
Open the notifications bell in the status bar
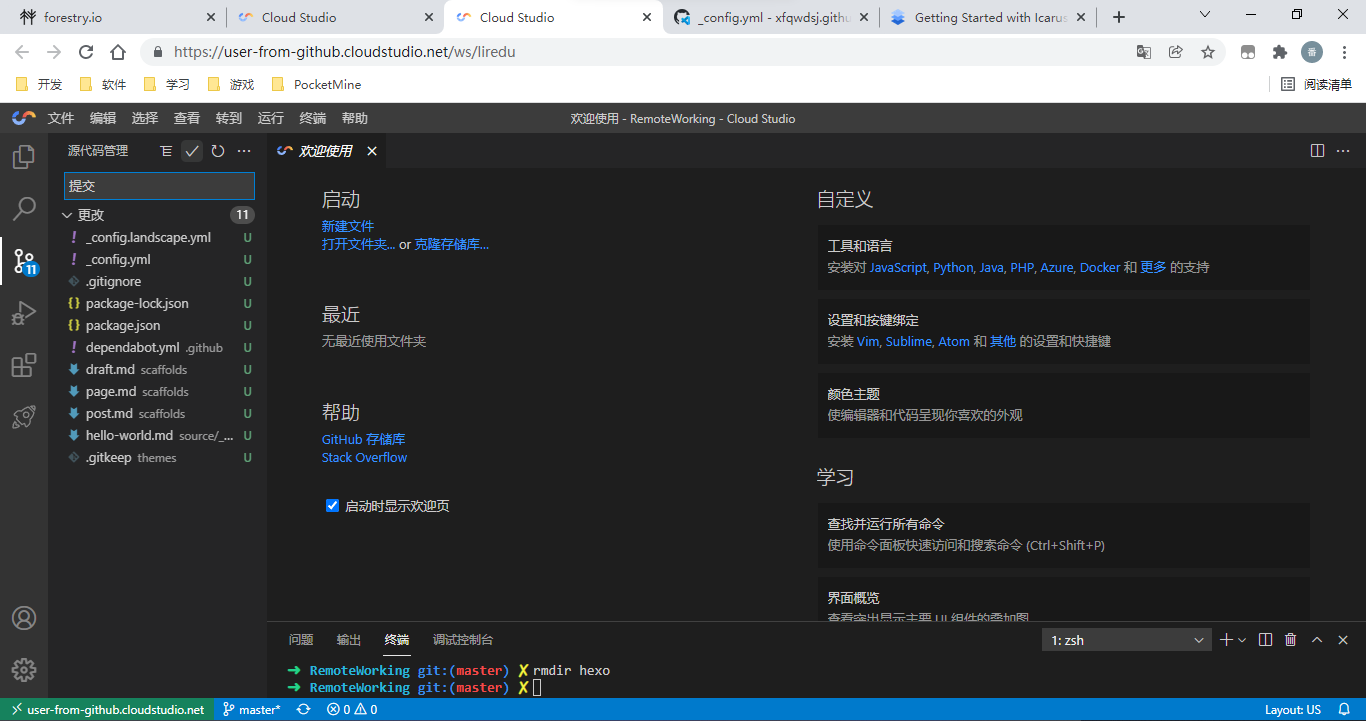[1343, 710]
